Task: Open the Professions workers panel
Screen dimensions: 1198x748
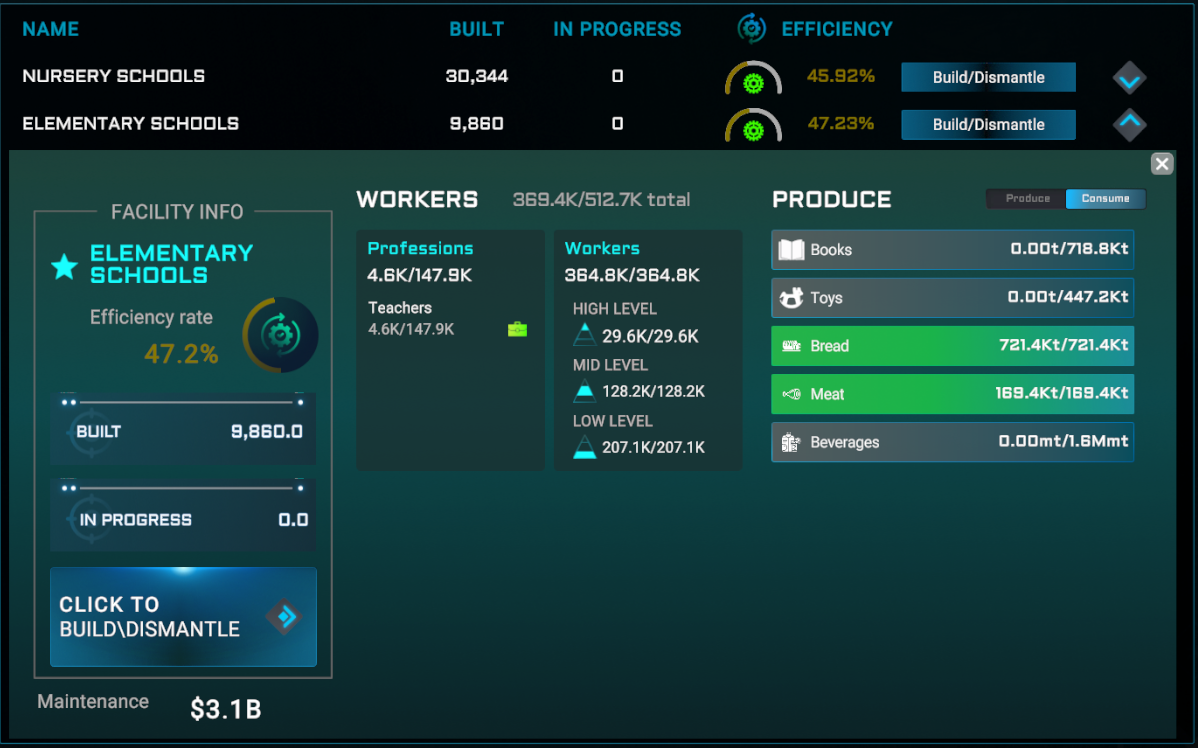Action: [x=450, y=350]
